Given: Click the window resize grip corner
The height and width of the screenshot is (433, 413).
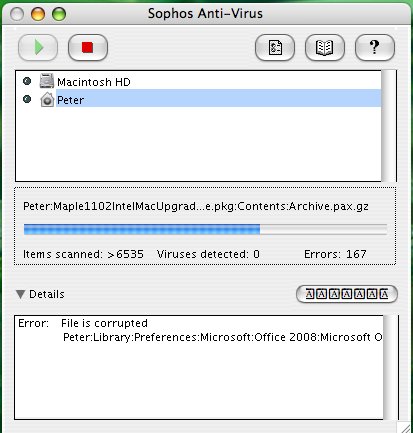Looking at the screenshot, I should point(404,427).
